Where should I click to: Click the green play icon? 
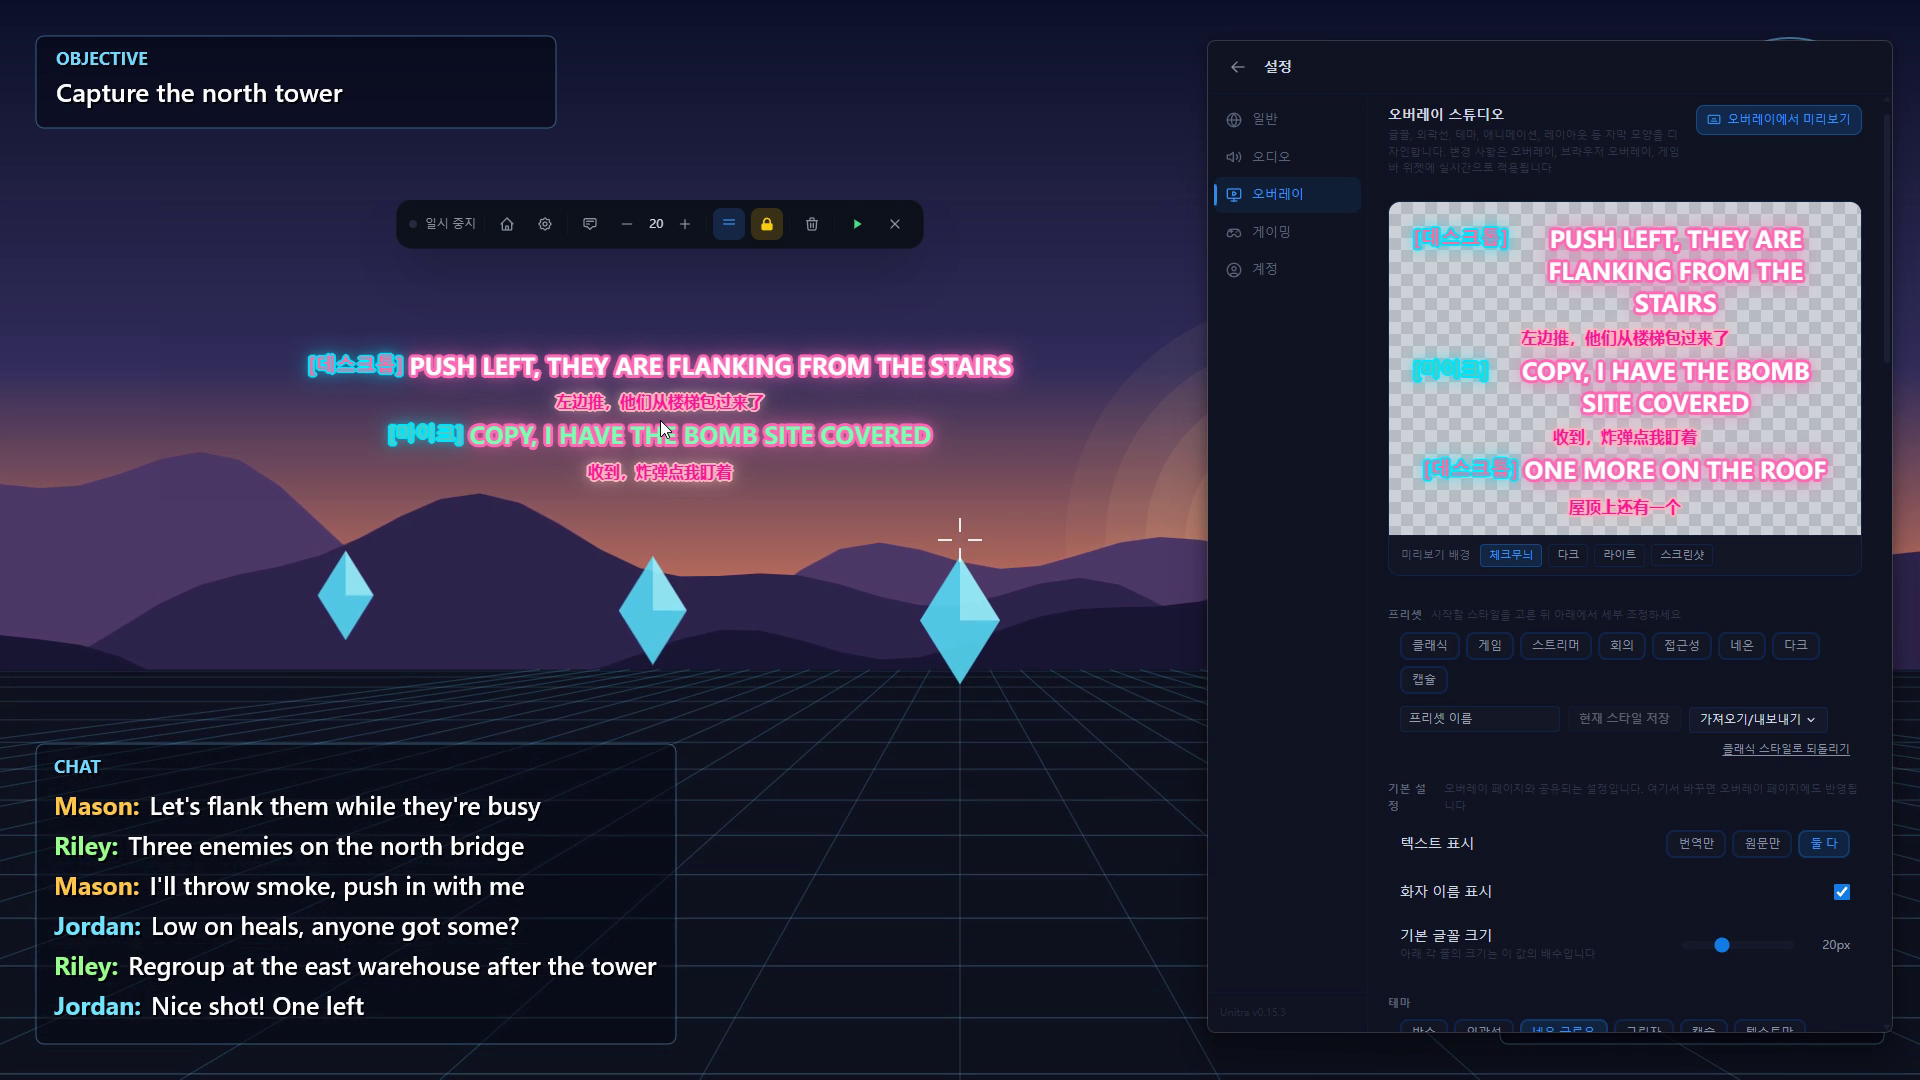(x=857, y=224)
